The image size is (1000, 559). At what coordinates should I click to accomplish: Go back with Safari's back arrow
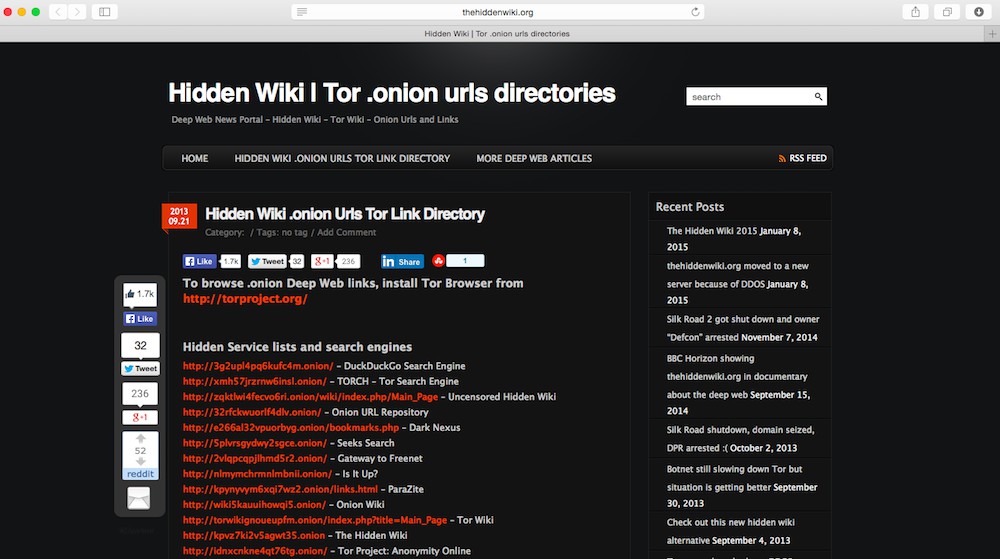[58, 11]
